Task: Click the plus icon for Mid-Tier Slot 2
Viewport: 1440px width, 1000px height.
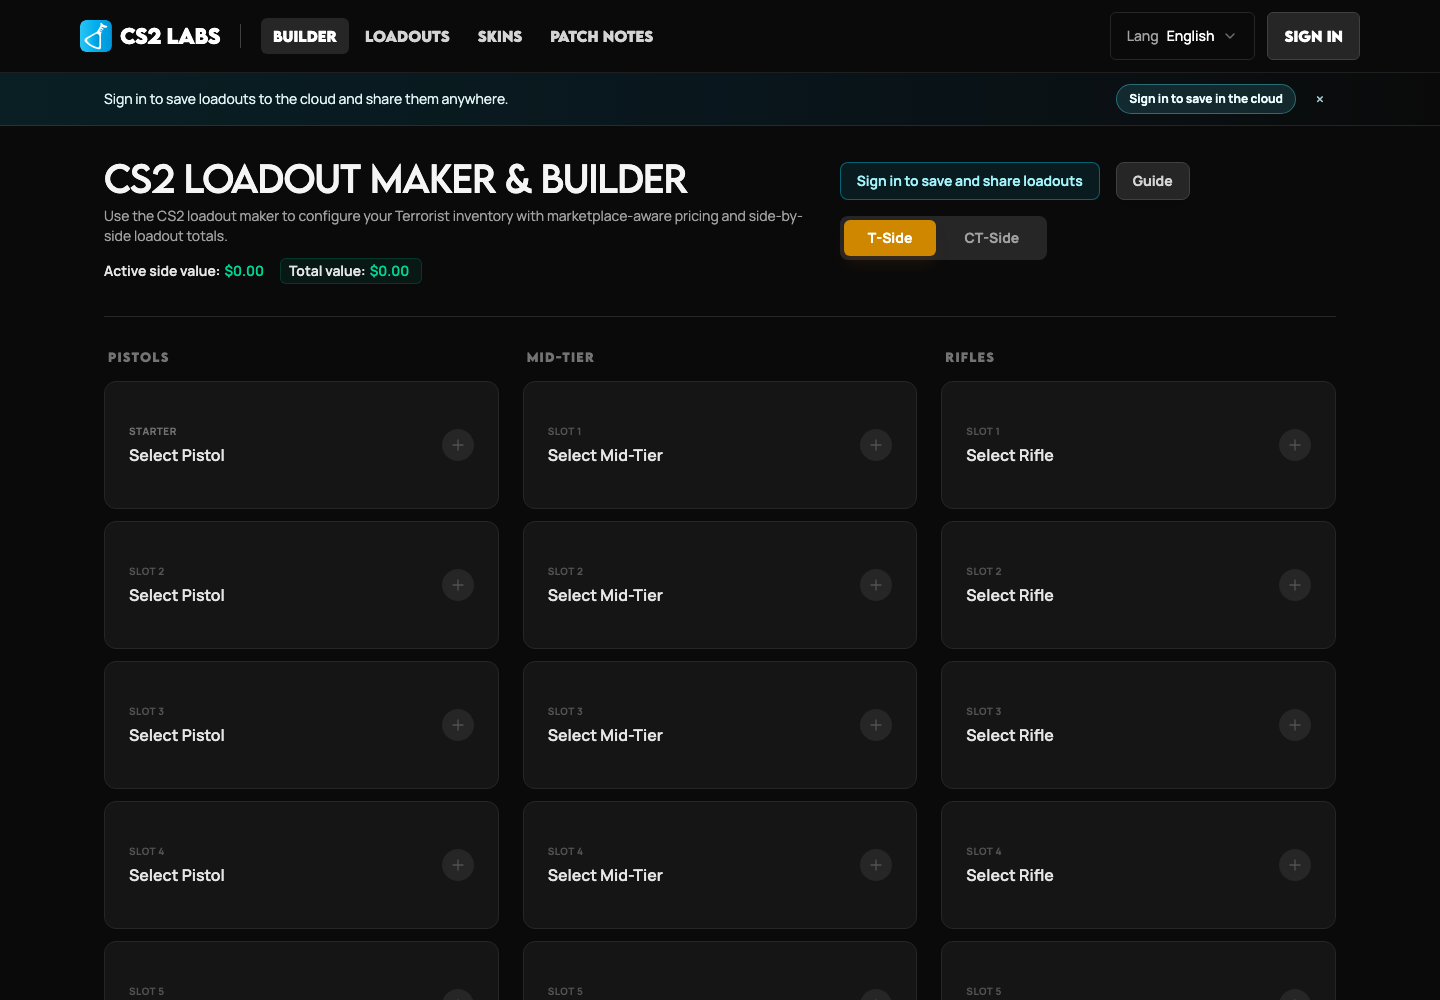Action: (876, 585)
